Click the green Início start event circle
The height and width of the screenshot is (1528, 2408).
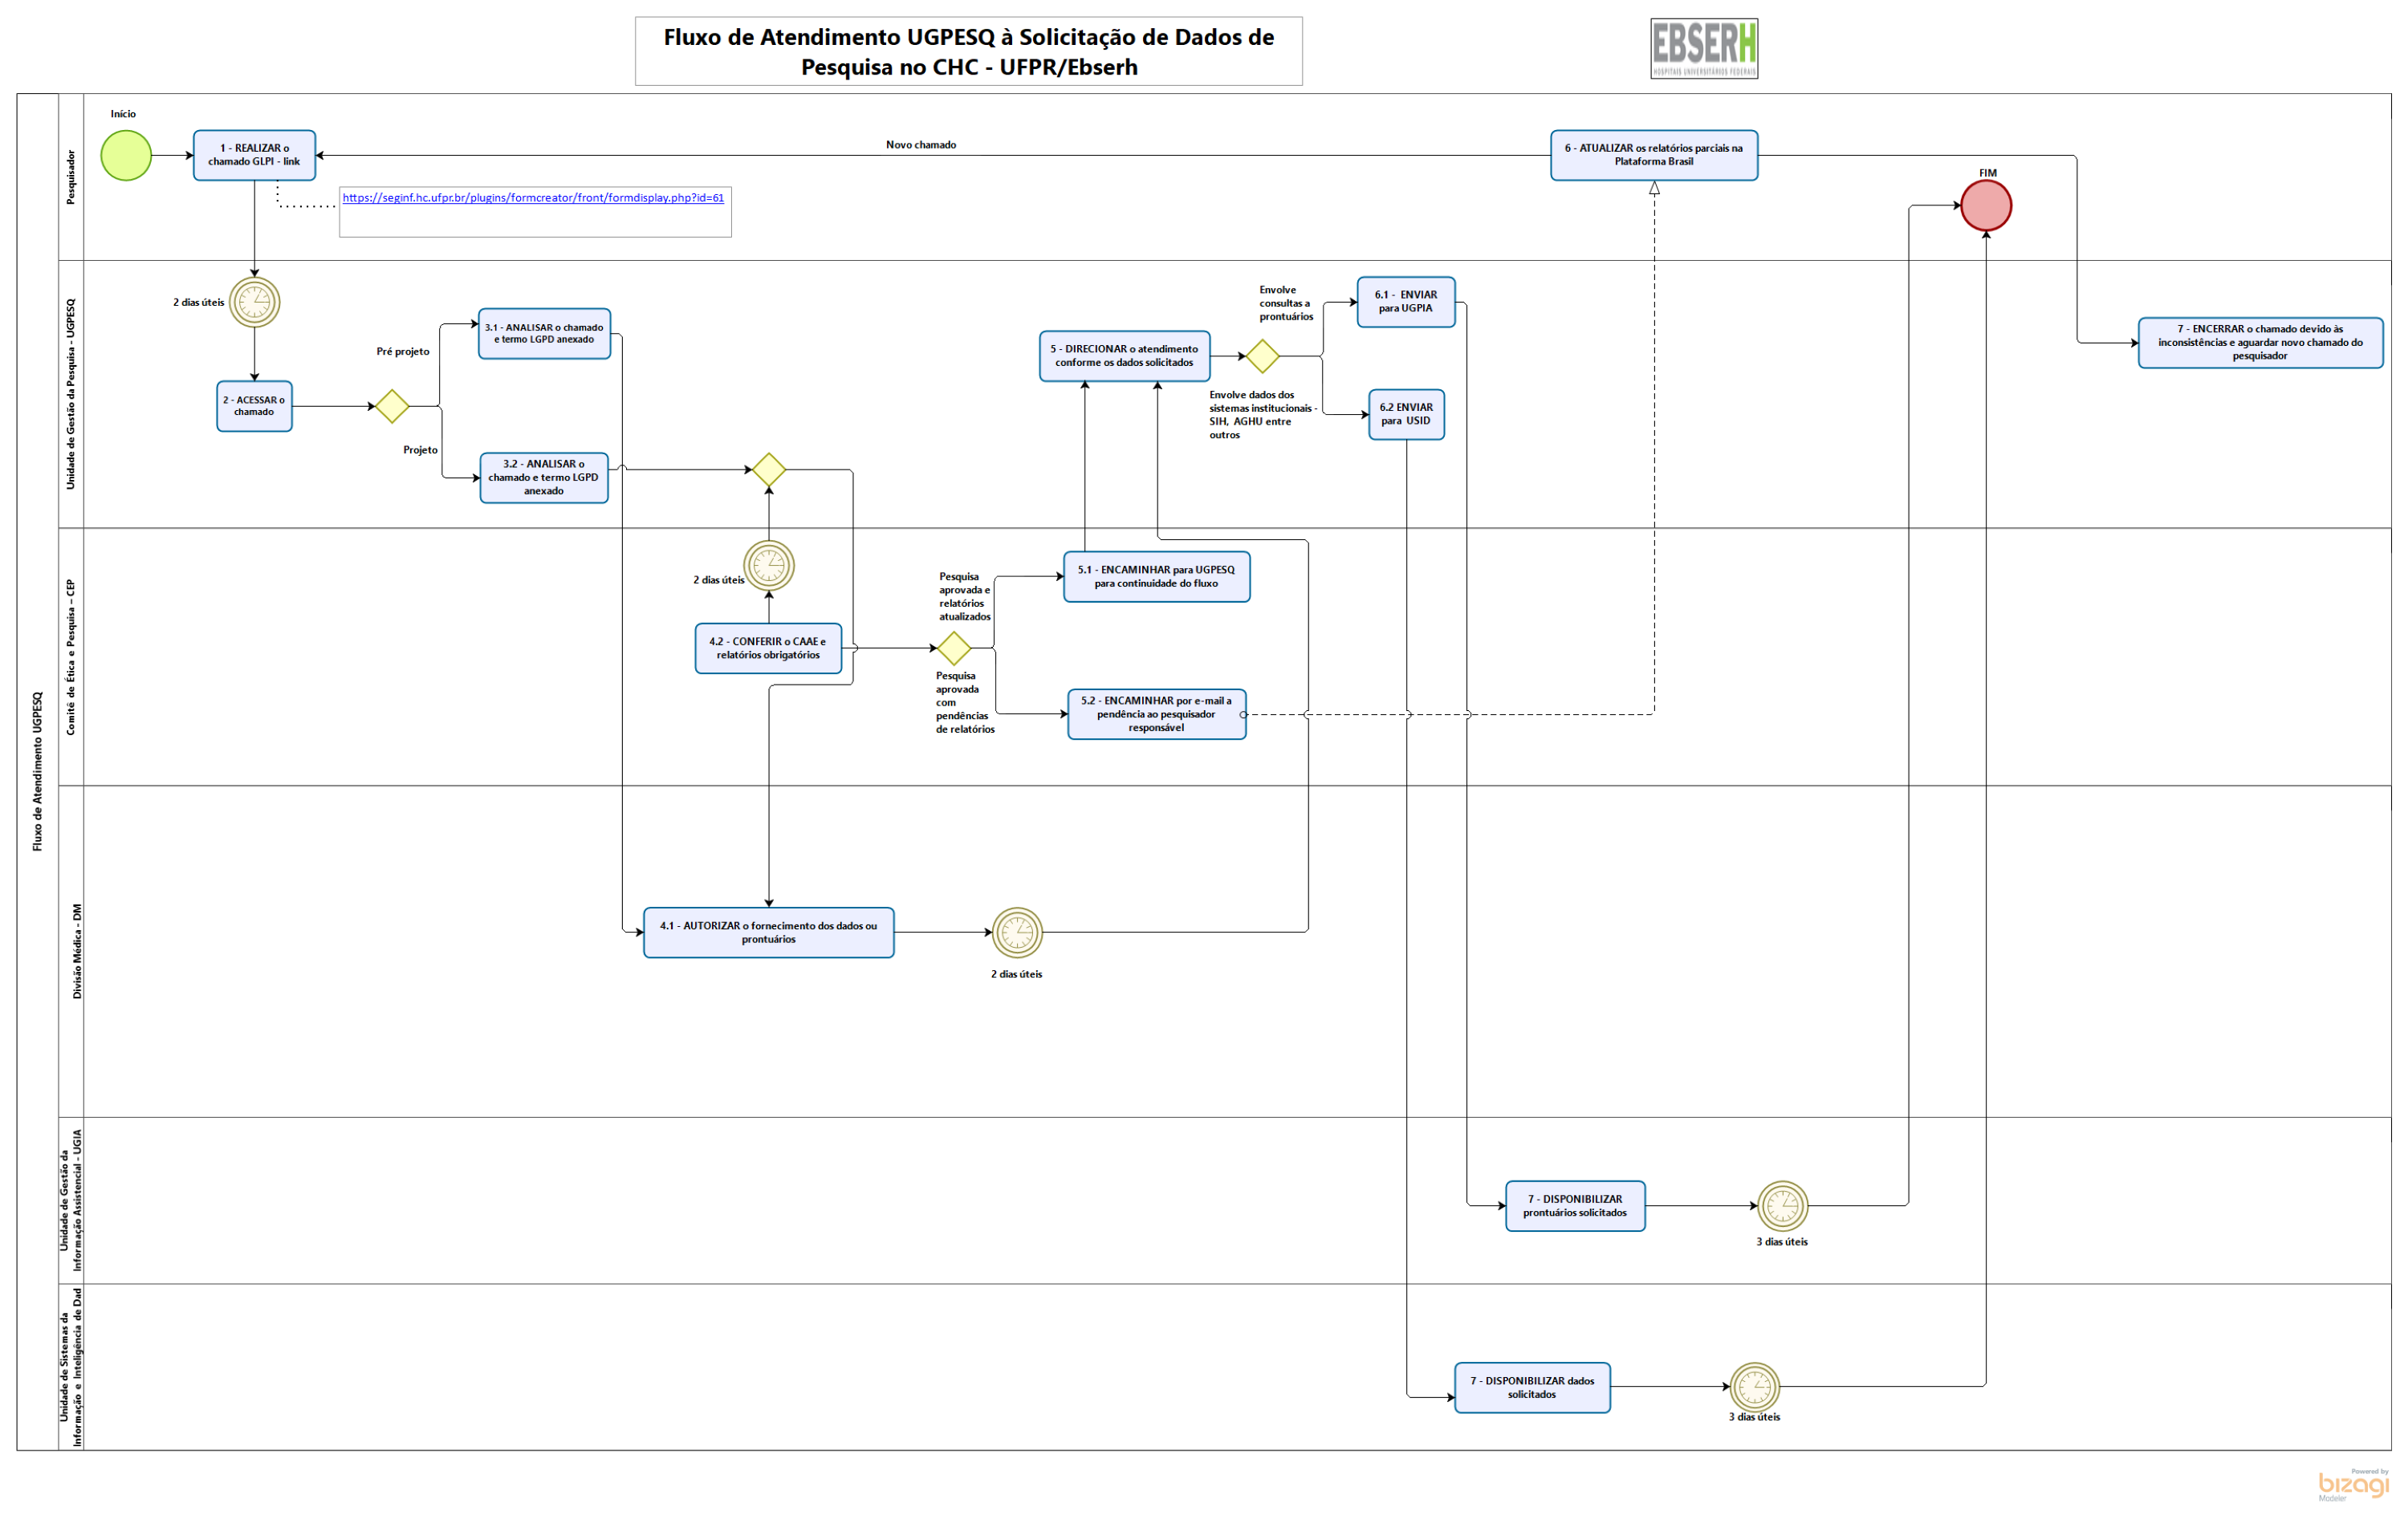(x=126, y=156)
